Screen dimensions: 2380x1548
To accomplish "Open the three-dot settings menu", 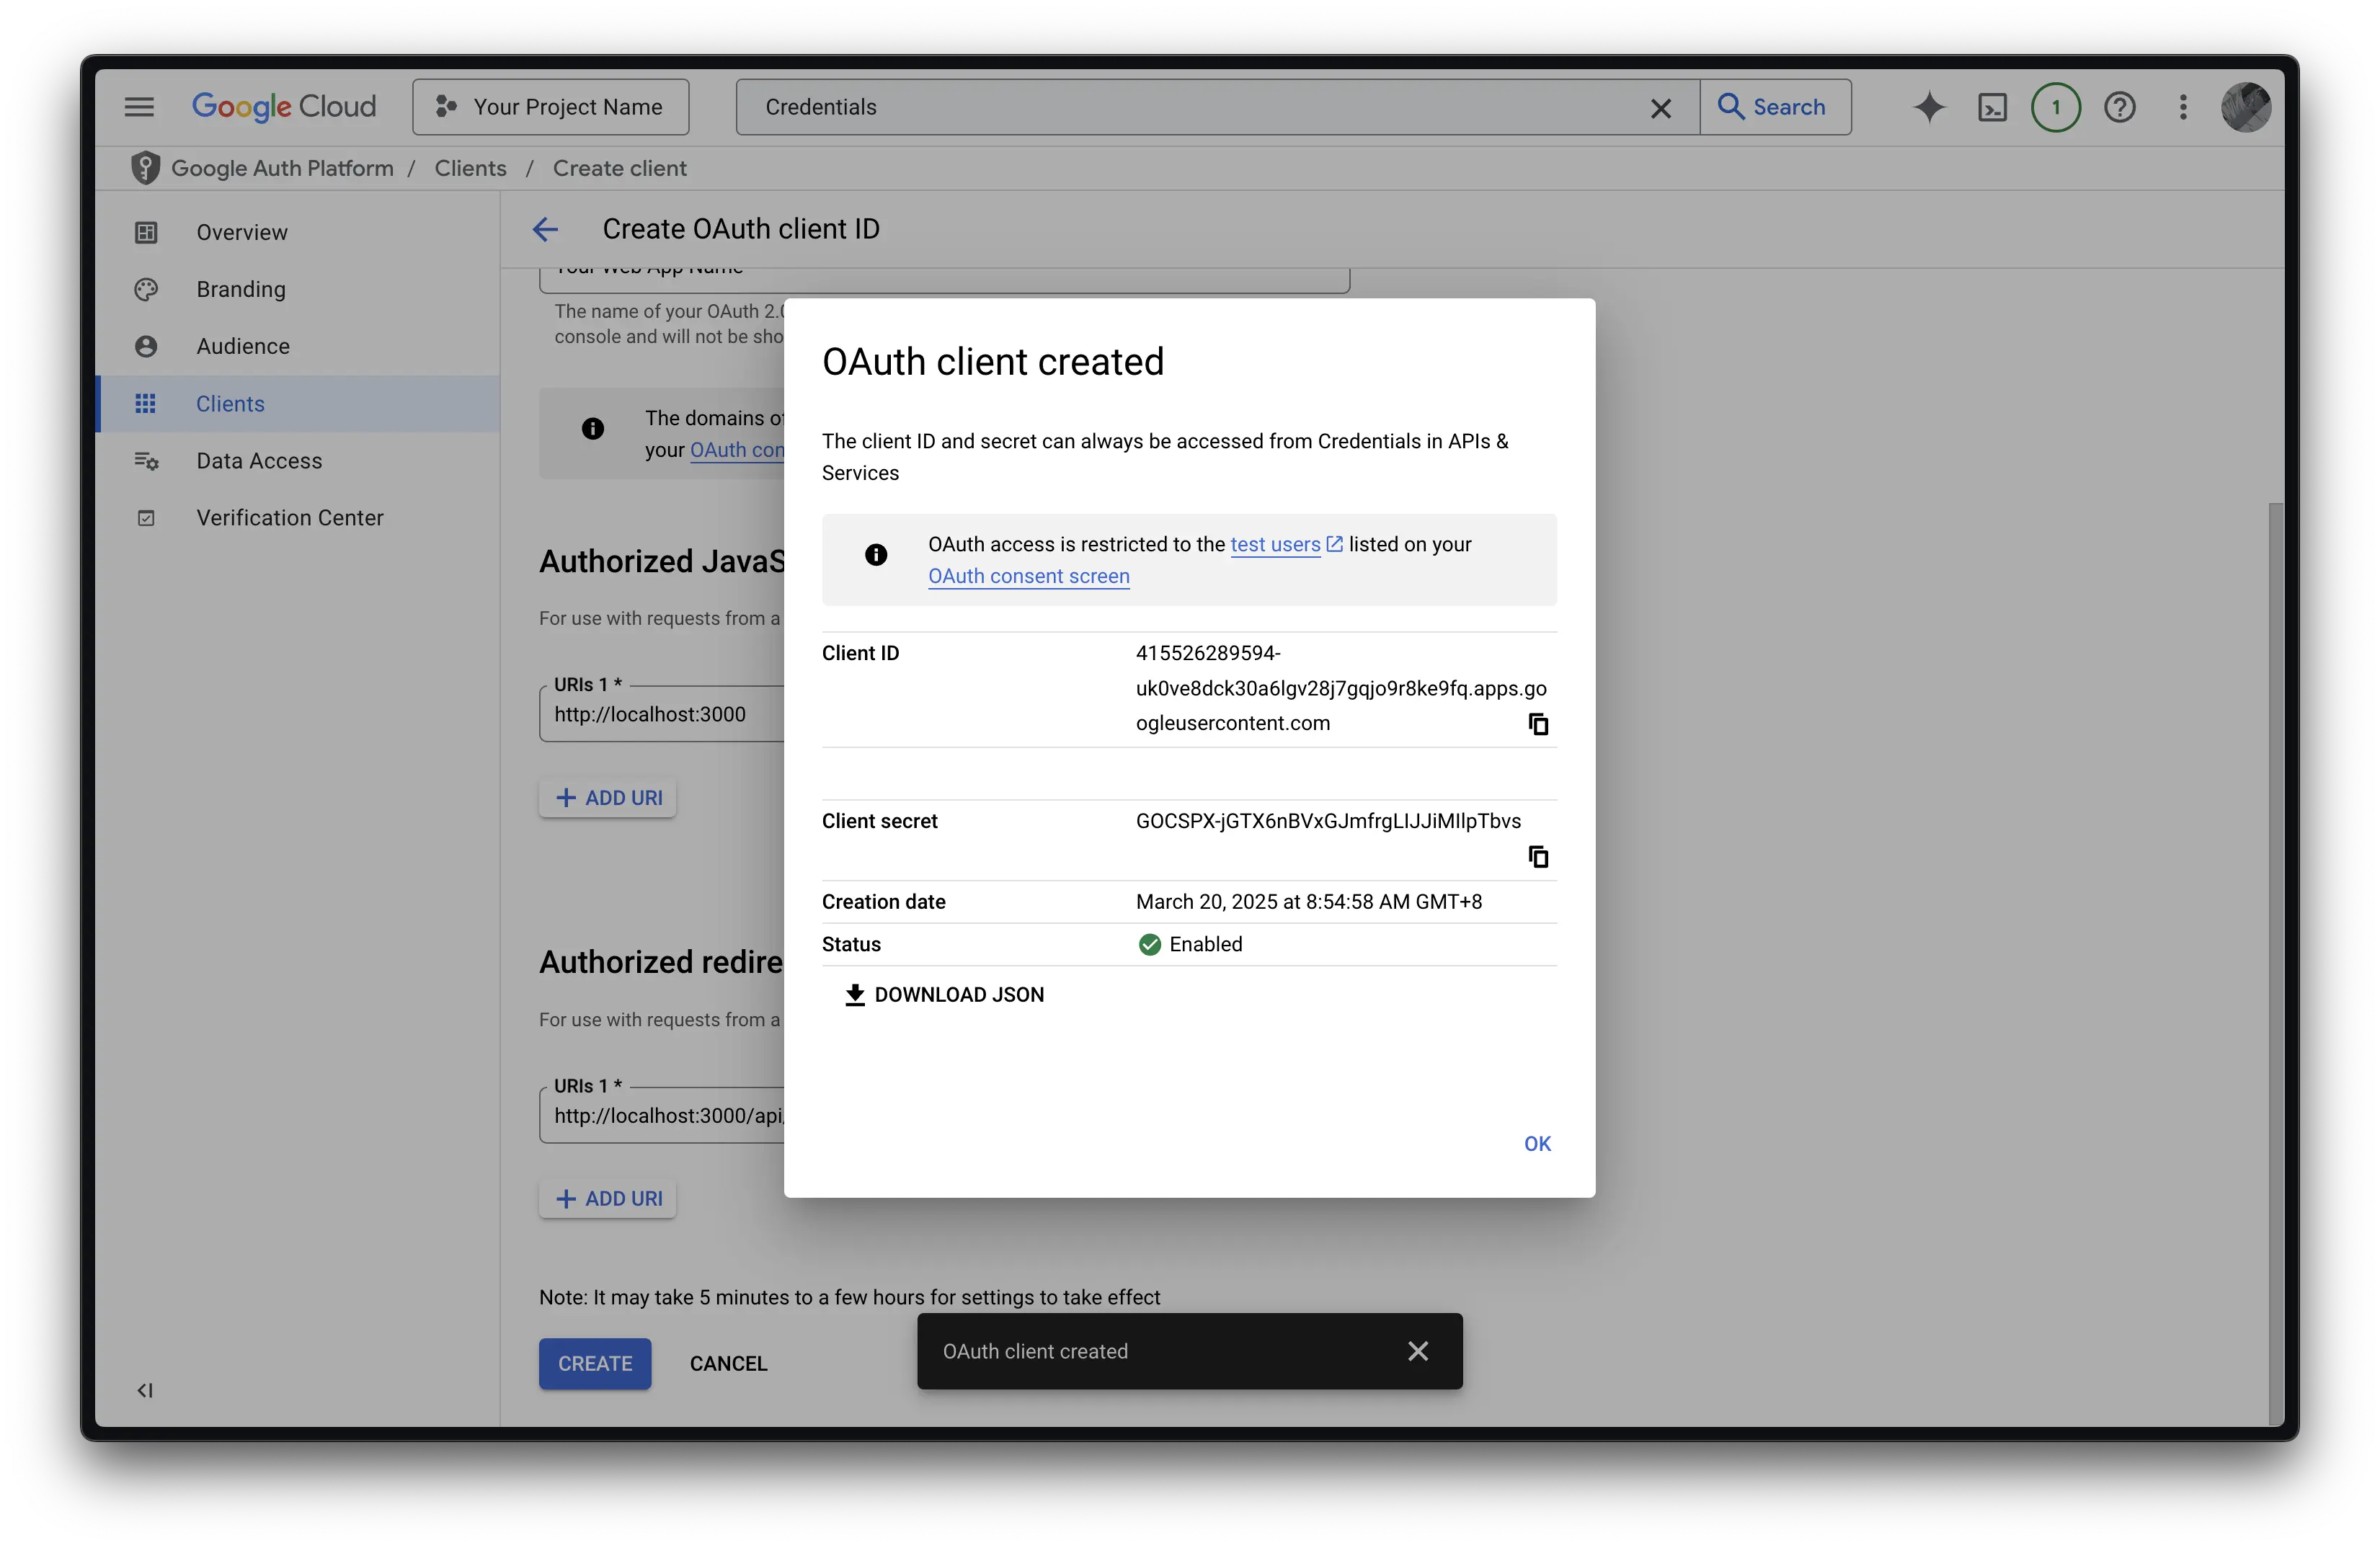I will click(x=2183, y=107).
